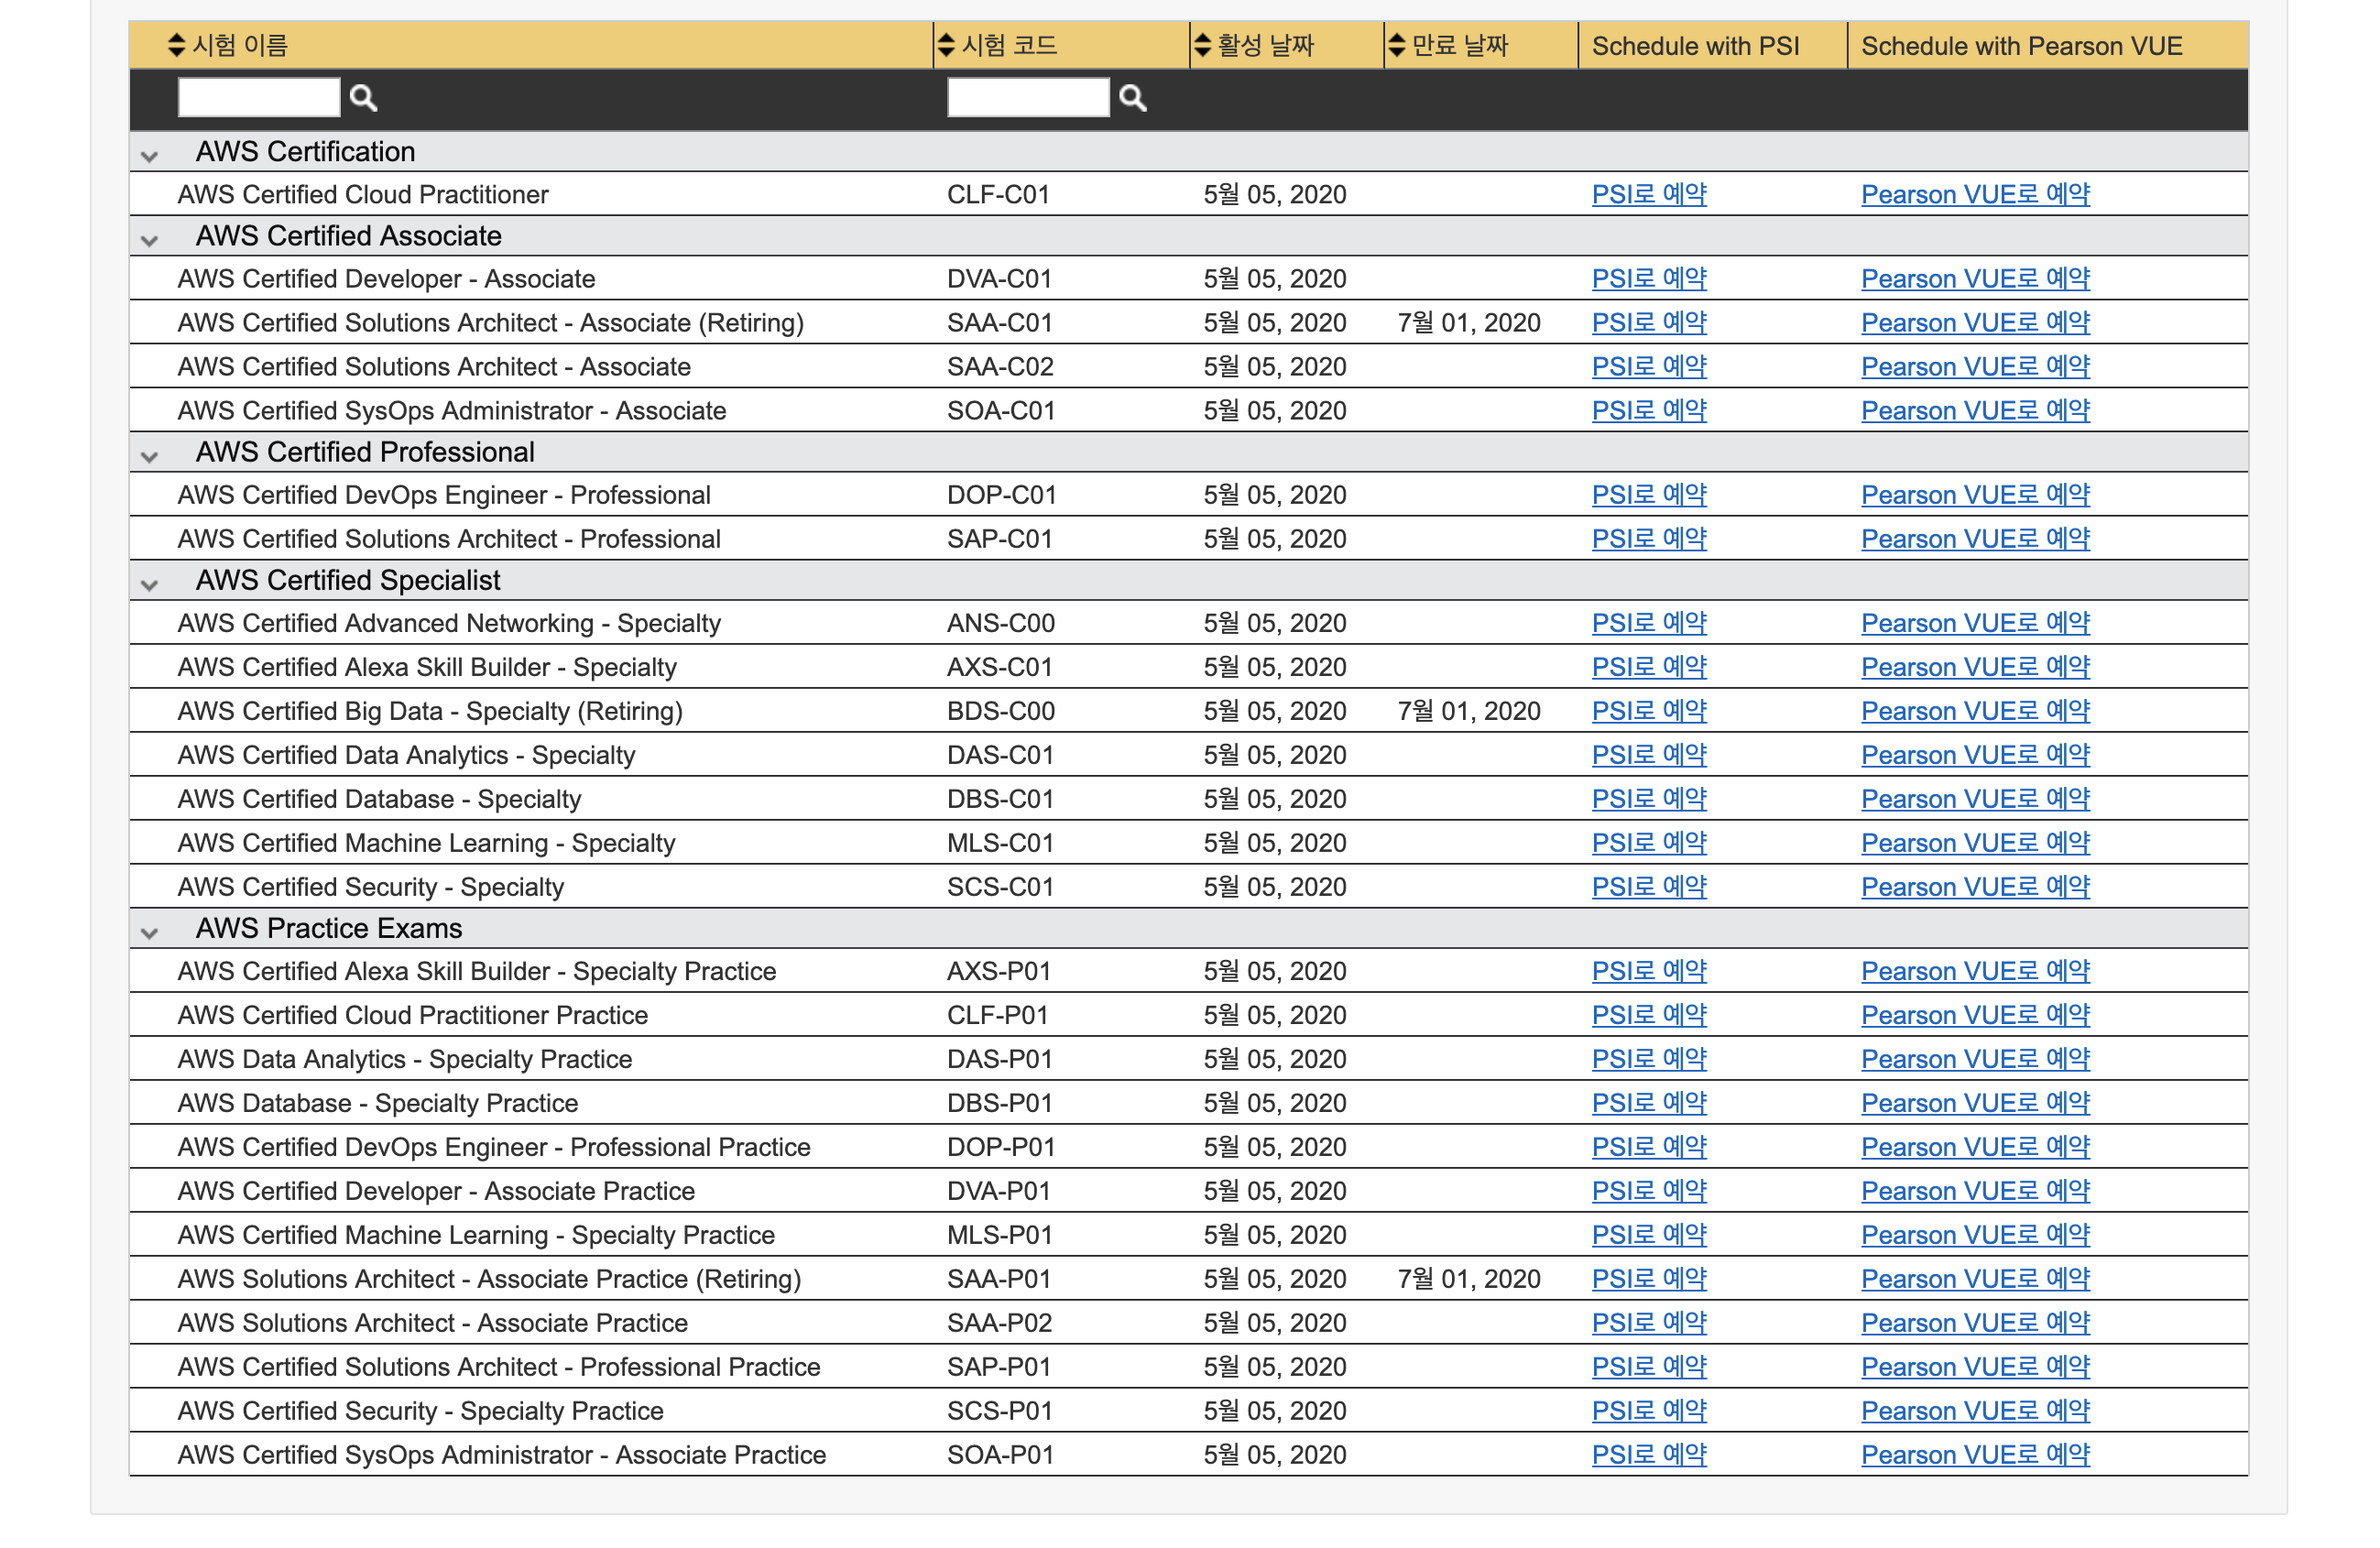
Task: Click the exam name search magnifier icon
Action: (363, 97)
